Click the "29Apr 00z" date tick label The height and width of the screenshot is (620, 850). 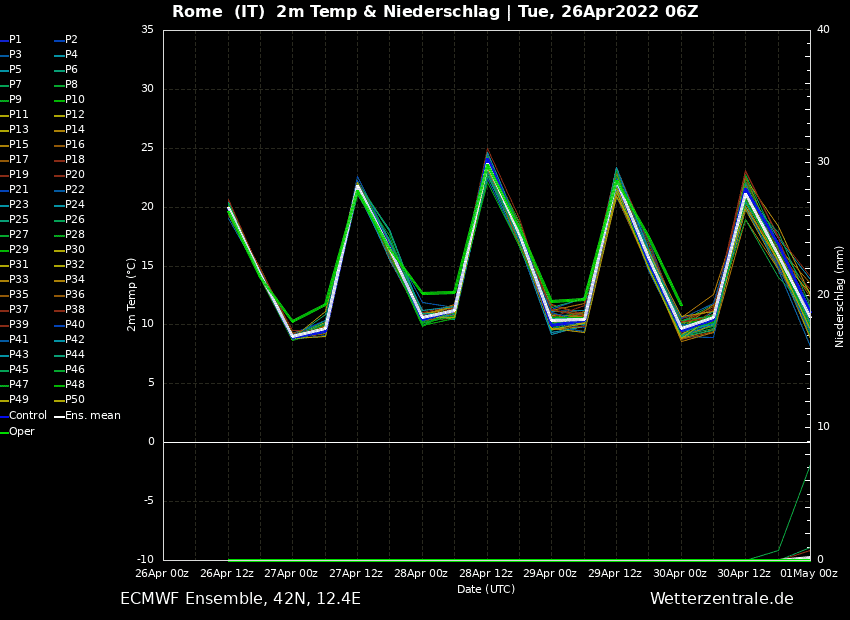point(550,573)
